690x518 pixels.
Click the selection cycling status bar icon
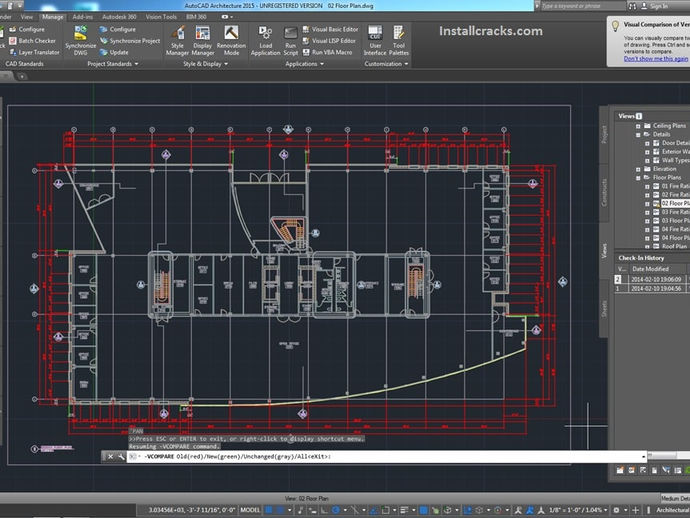[x=435, y=510]
